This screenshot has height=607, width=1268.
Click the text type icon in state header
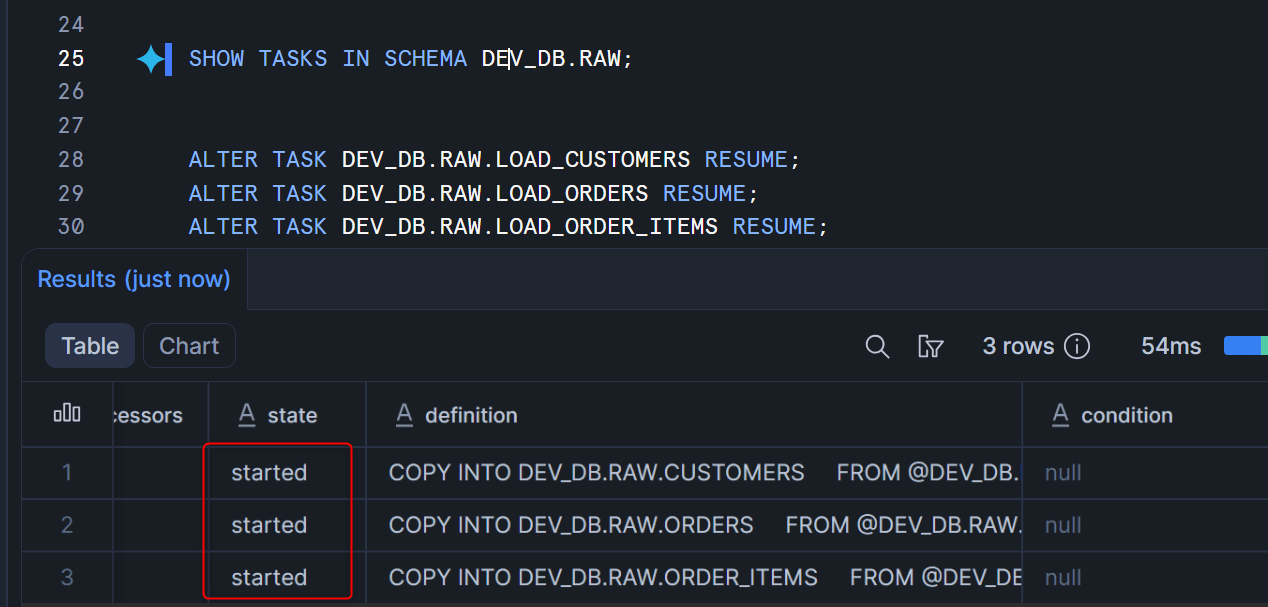[247, 415]
